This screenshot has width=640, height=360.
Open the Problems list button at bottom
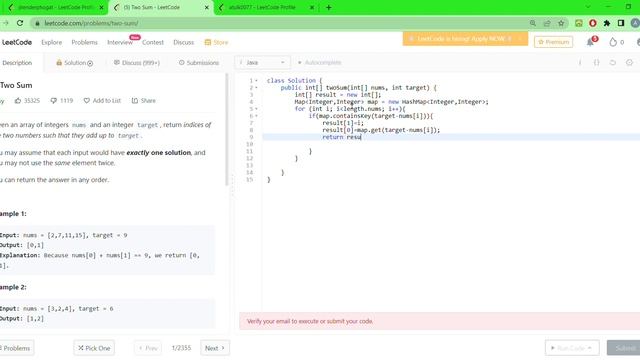pos(17,348)
